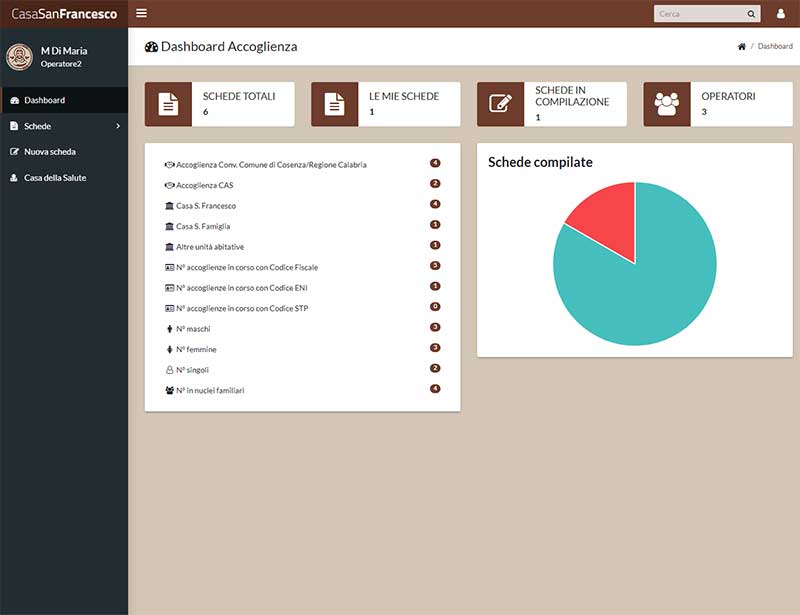Click Accoglienza Conv. Comune di Cosenza row
Screen dimensions: 800x615
303,164
